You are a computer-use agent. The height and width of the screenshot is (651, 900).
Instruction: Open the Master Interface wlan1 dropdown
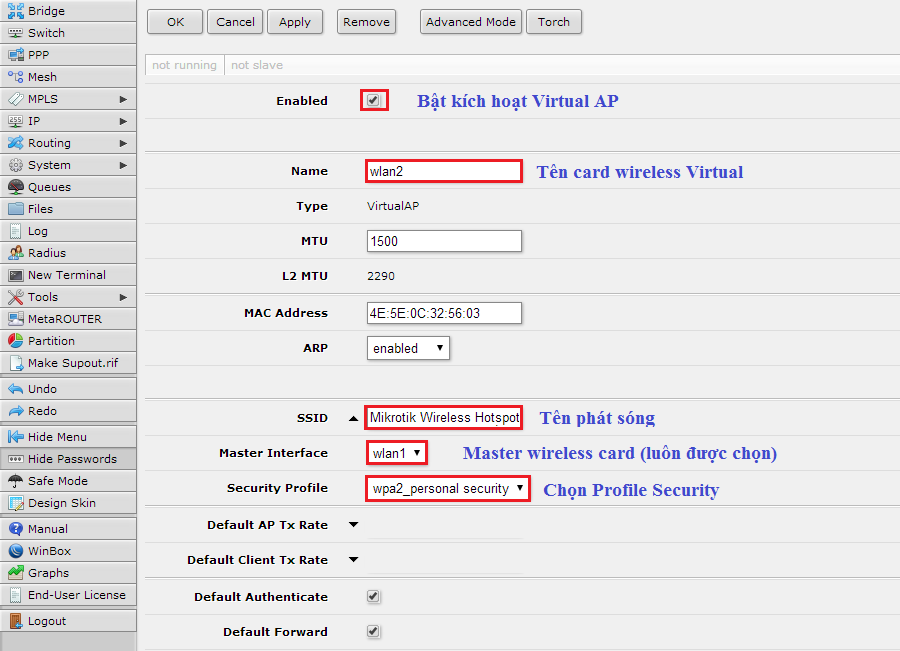point(397,453)
